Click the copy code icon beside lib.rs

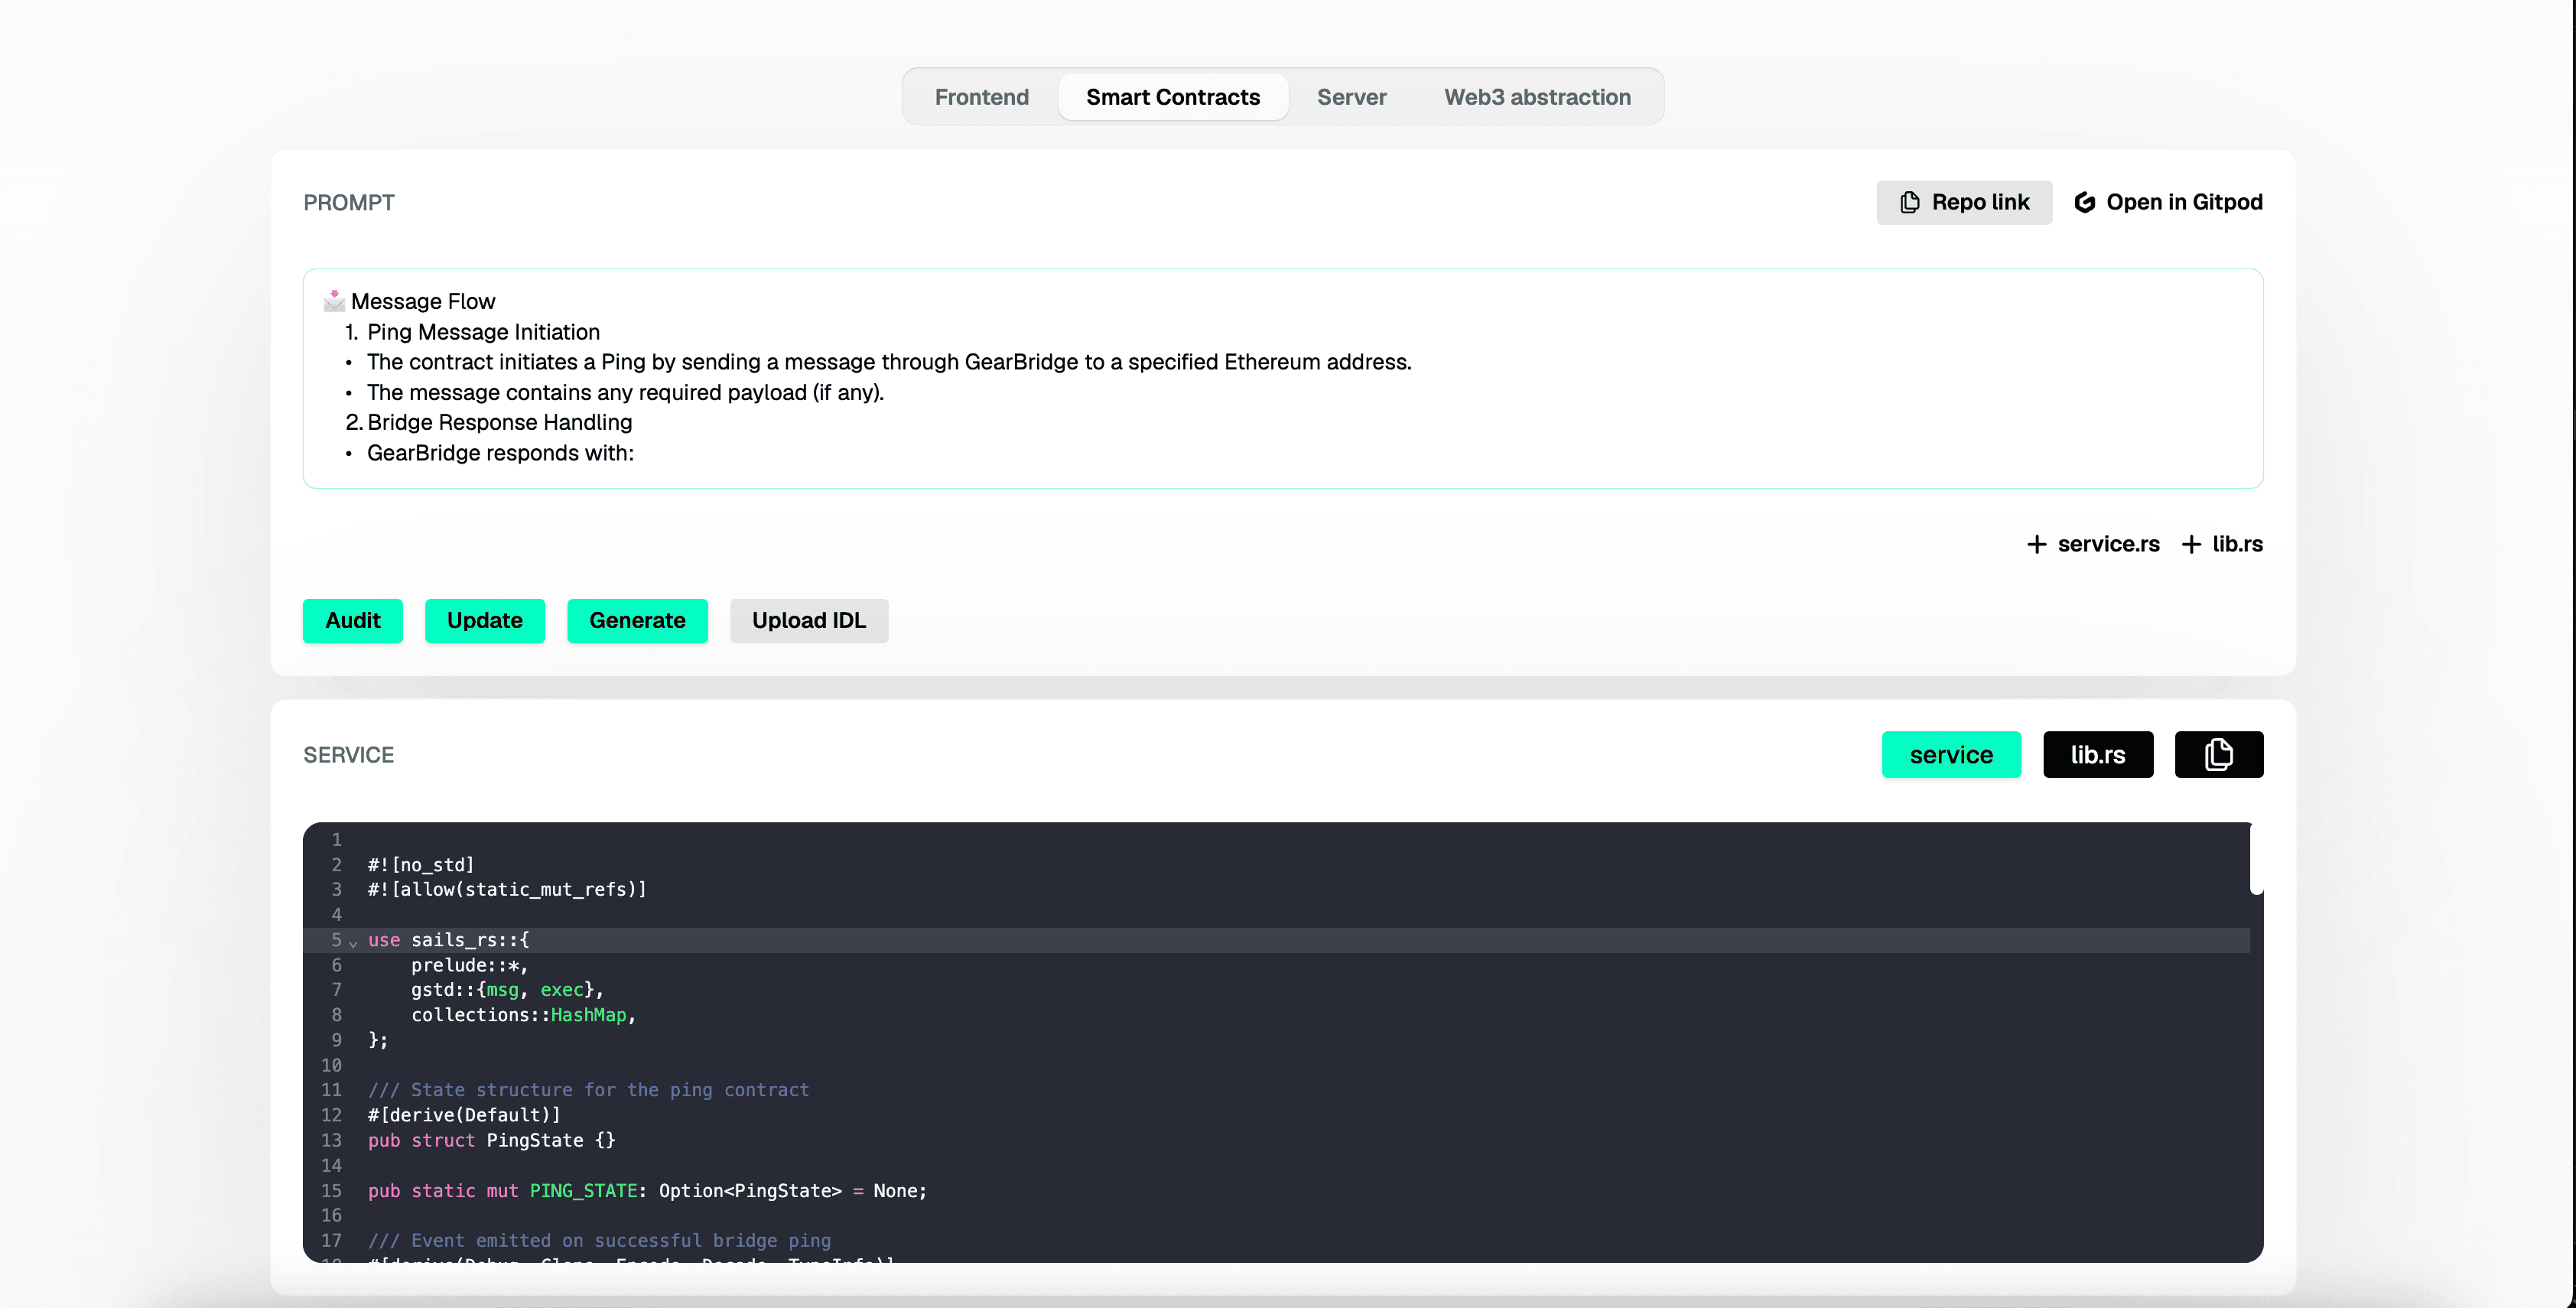point(2219,754)
